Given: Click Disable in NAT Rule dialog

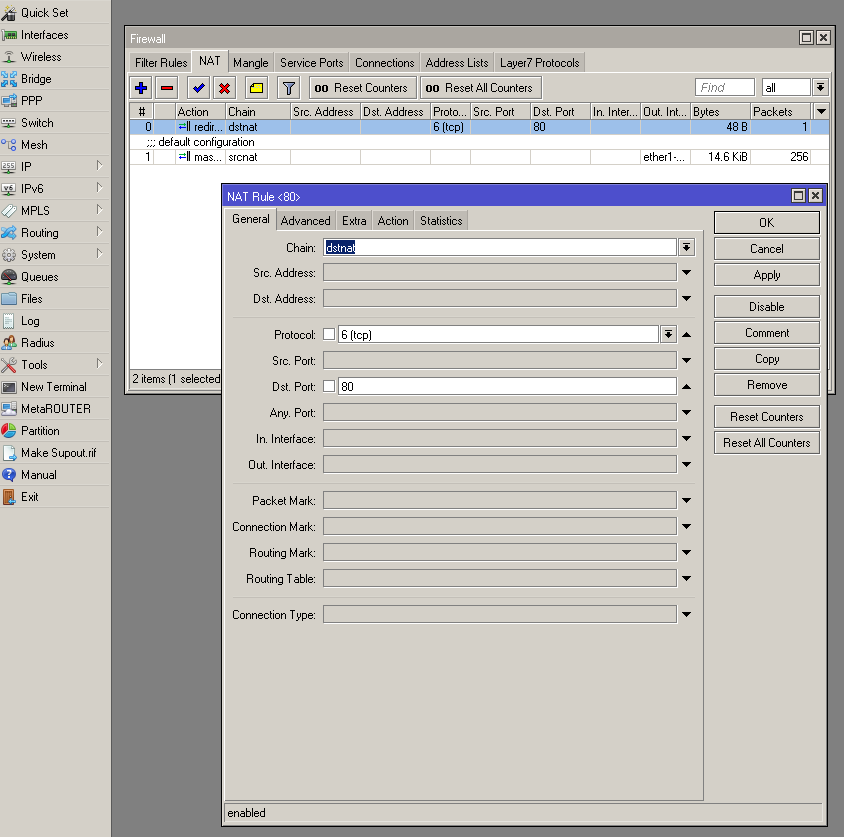Looking at the screenshot, I should pyautogui.click(x=766, y=307).
